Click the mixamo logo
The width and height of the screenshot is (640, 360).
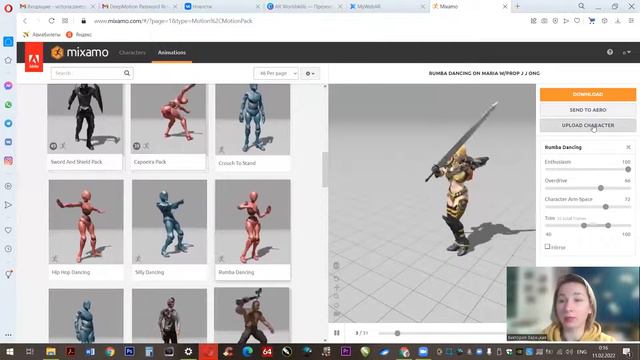click(x=80, y=52)
